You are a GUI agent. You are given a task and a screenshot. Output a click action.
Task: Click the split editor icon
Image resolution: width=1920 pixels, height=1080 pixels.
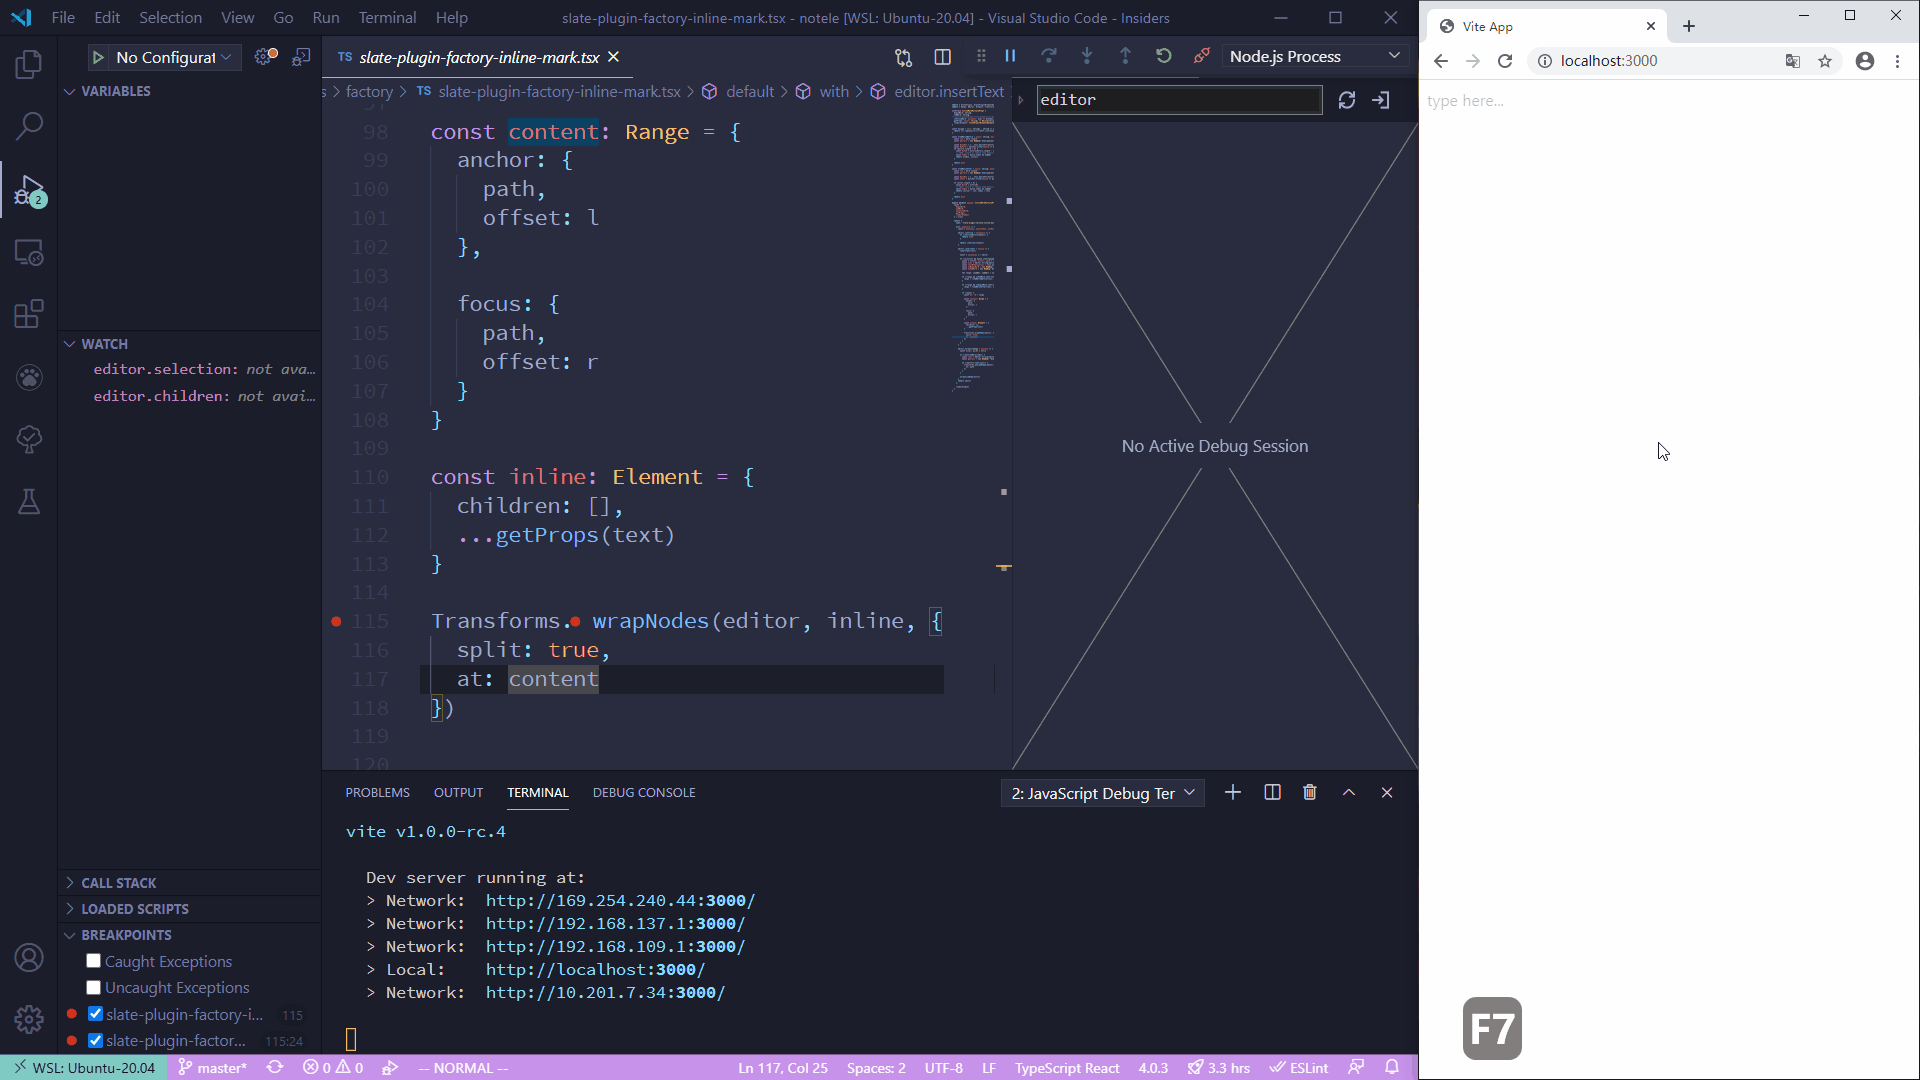(942, 57)
